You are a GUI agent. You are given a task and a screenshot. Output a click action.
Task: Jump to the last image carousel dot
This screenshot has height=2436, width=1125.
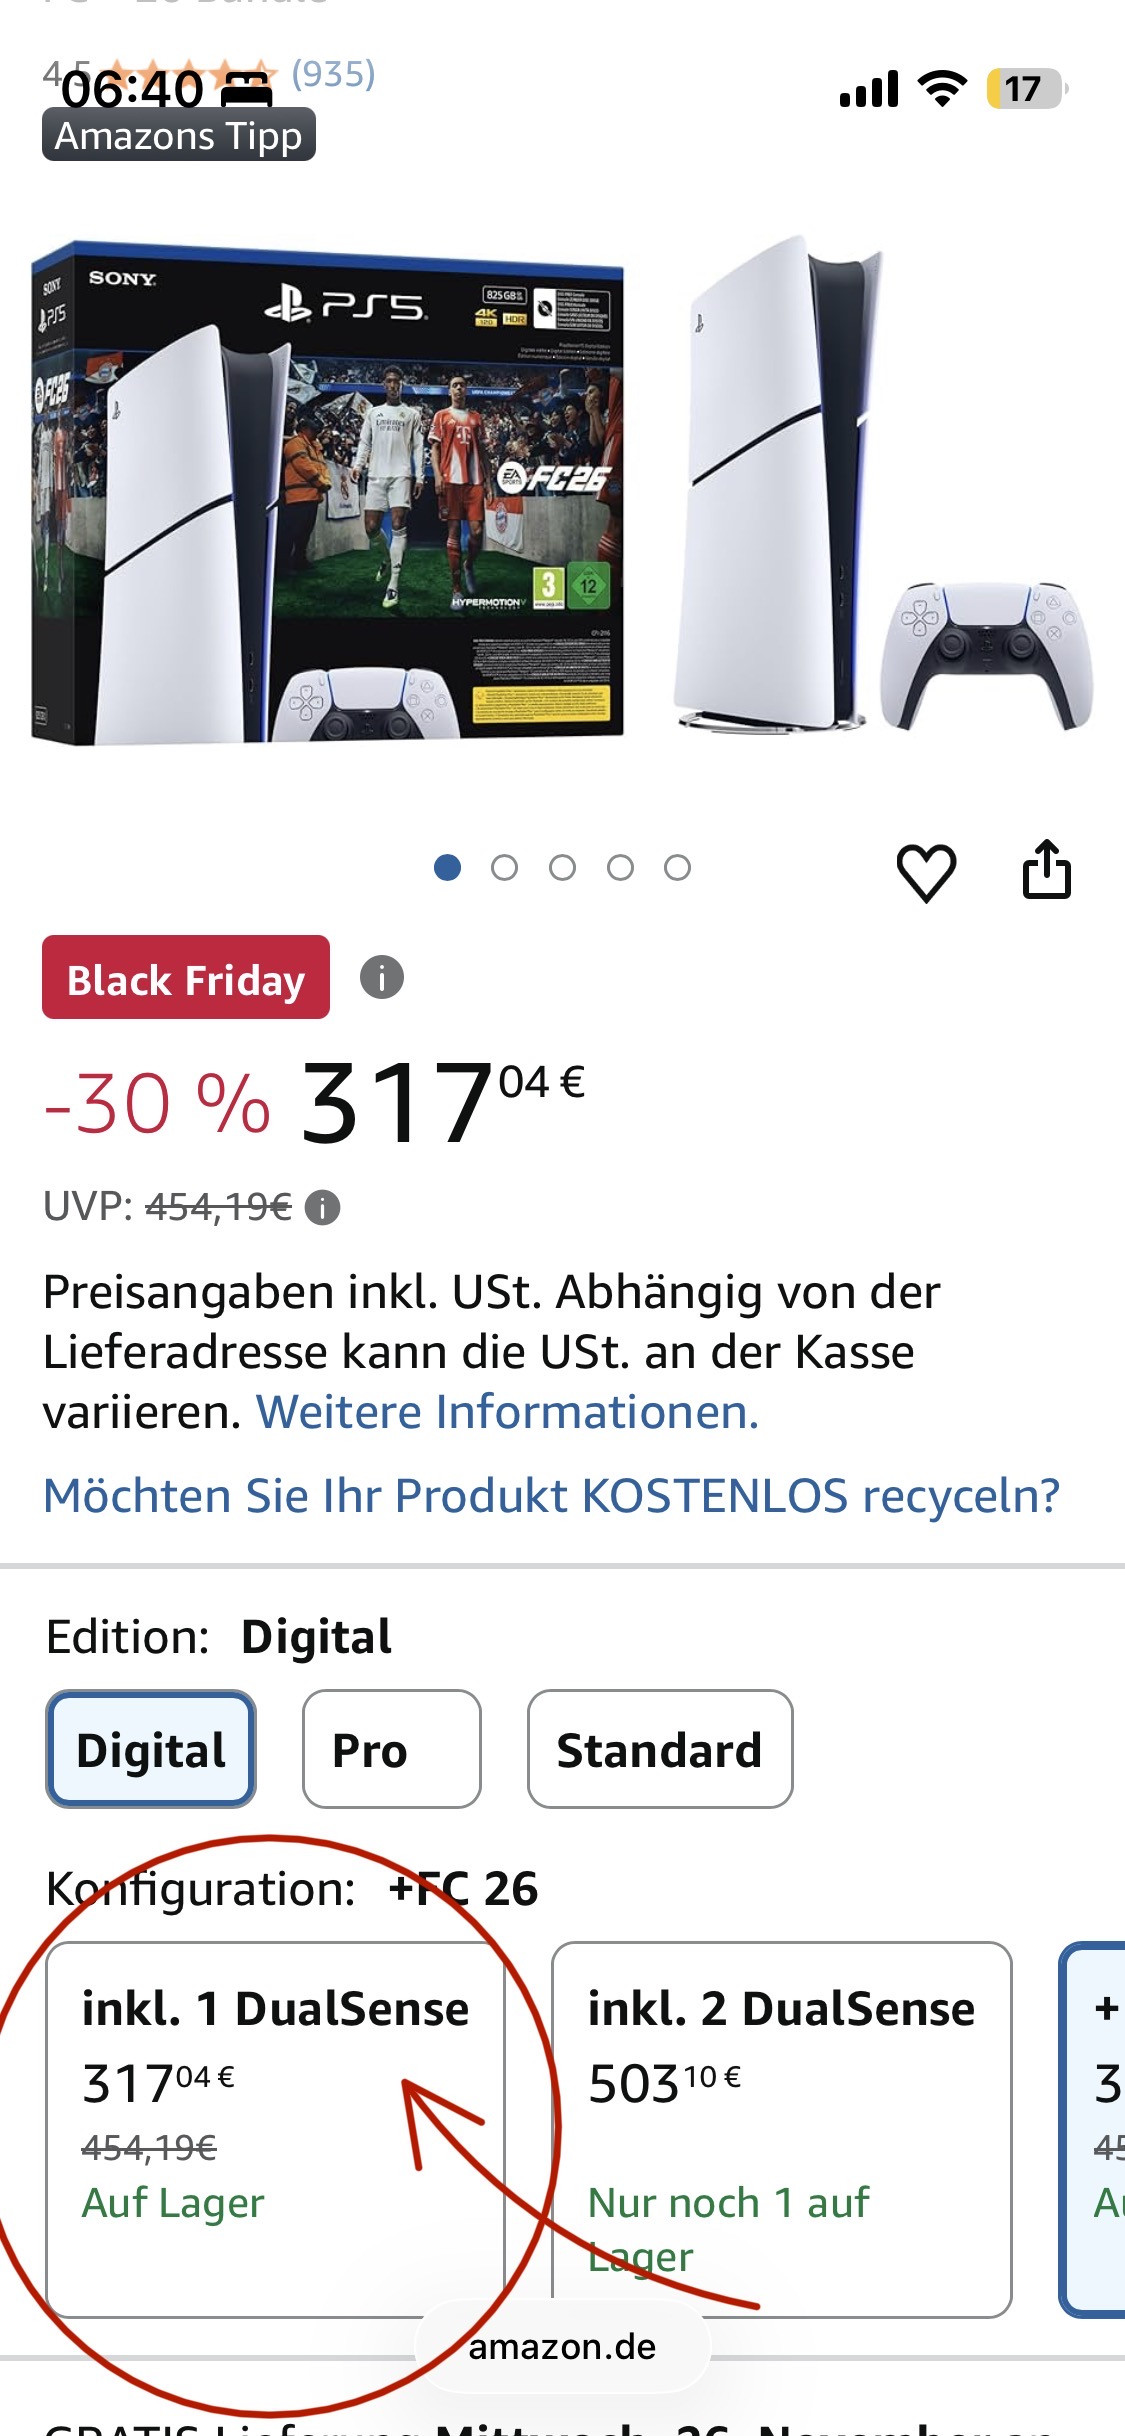point(678,867)
